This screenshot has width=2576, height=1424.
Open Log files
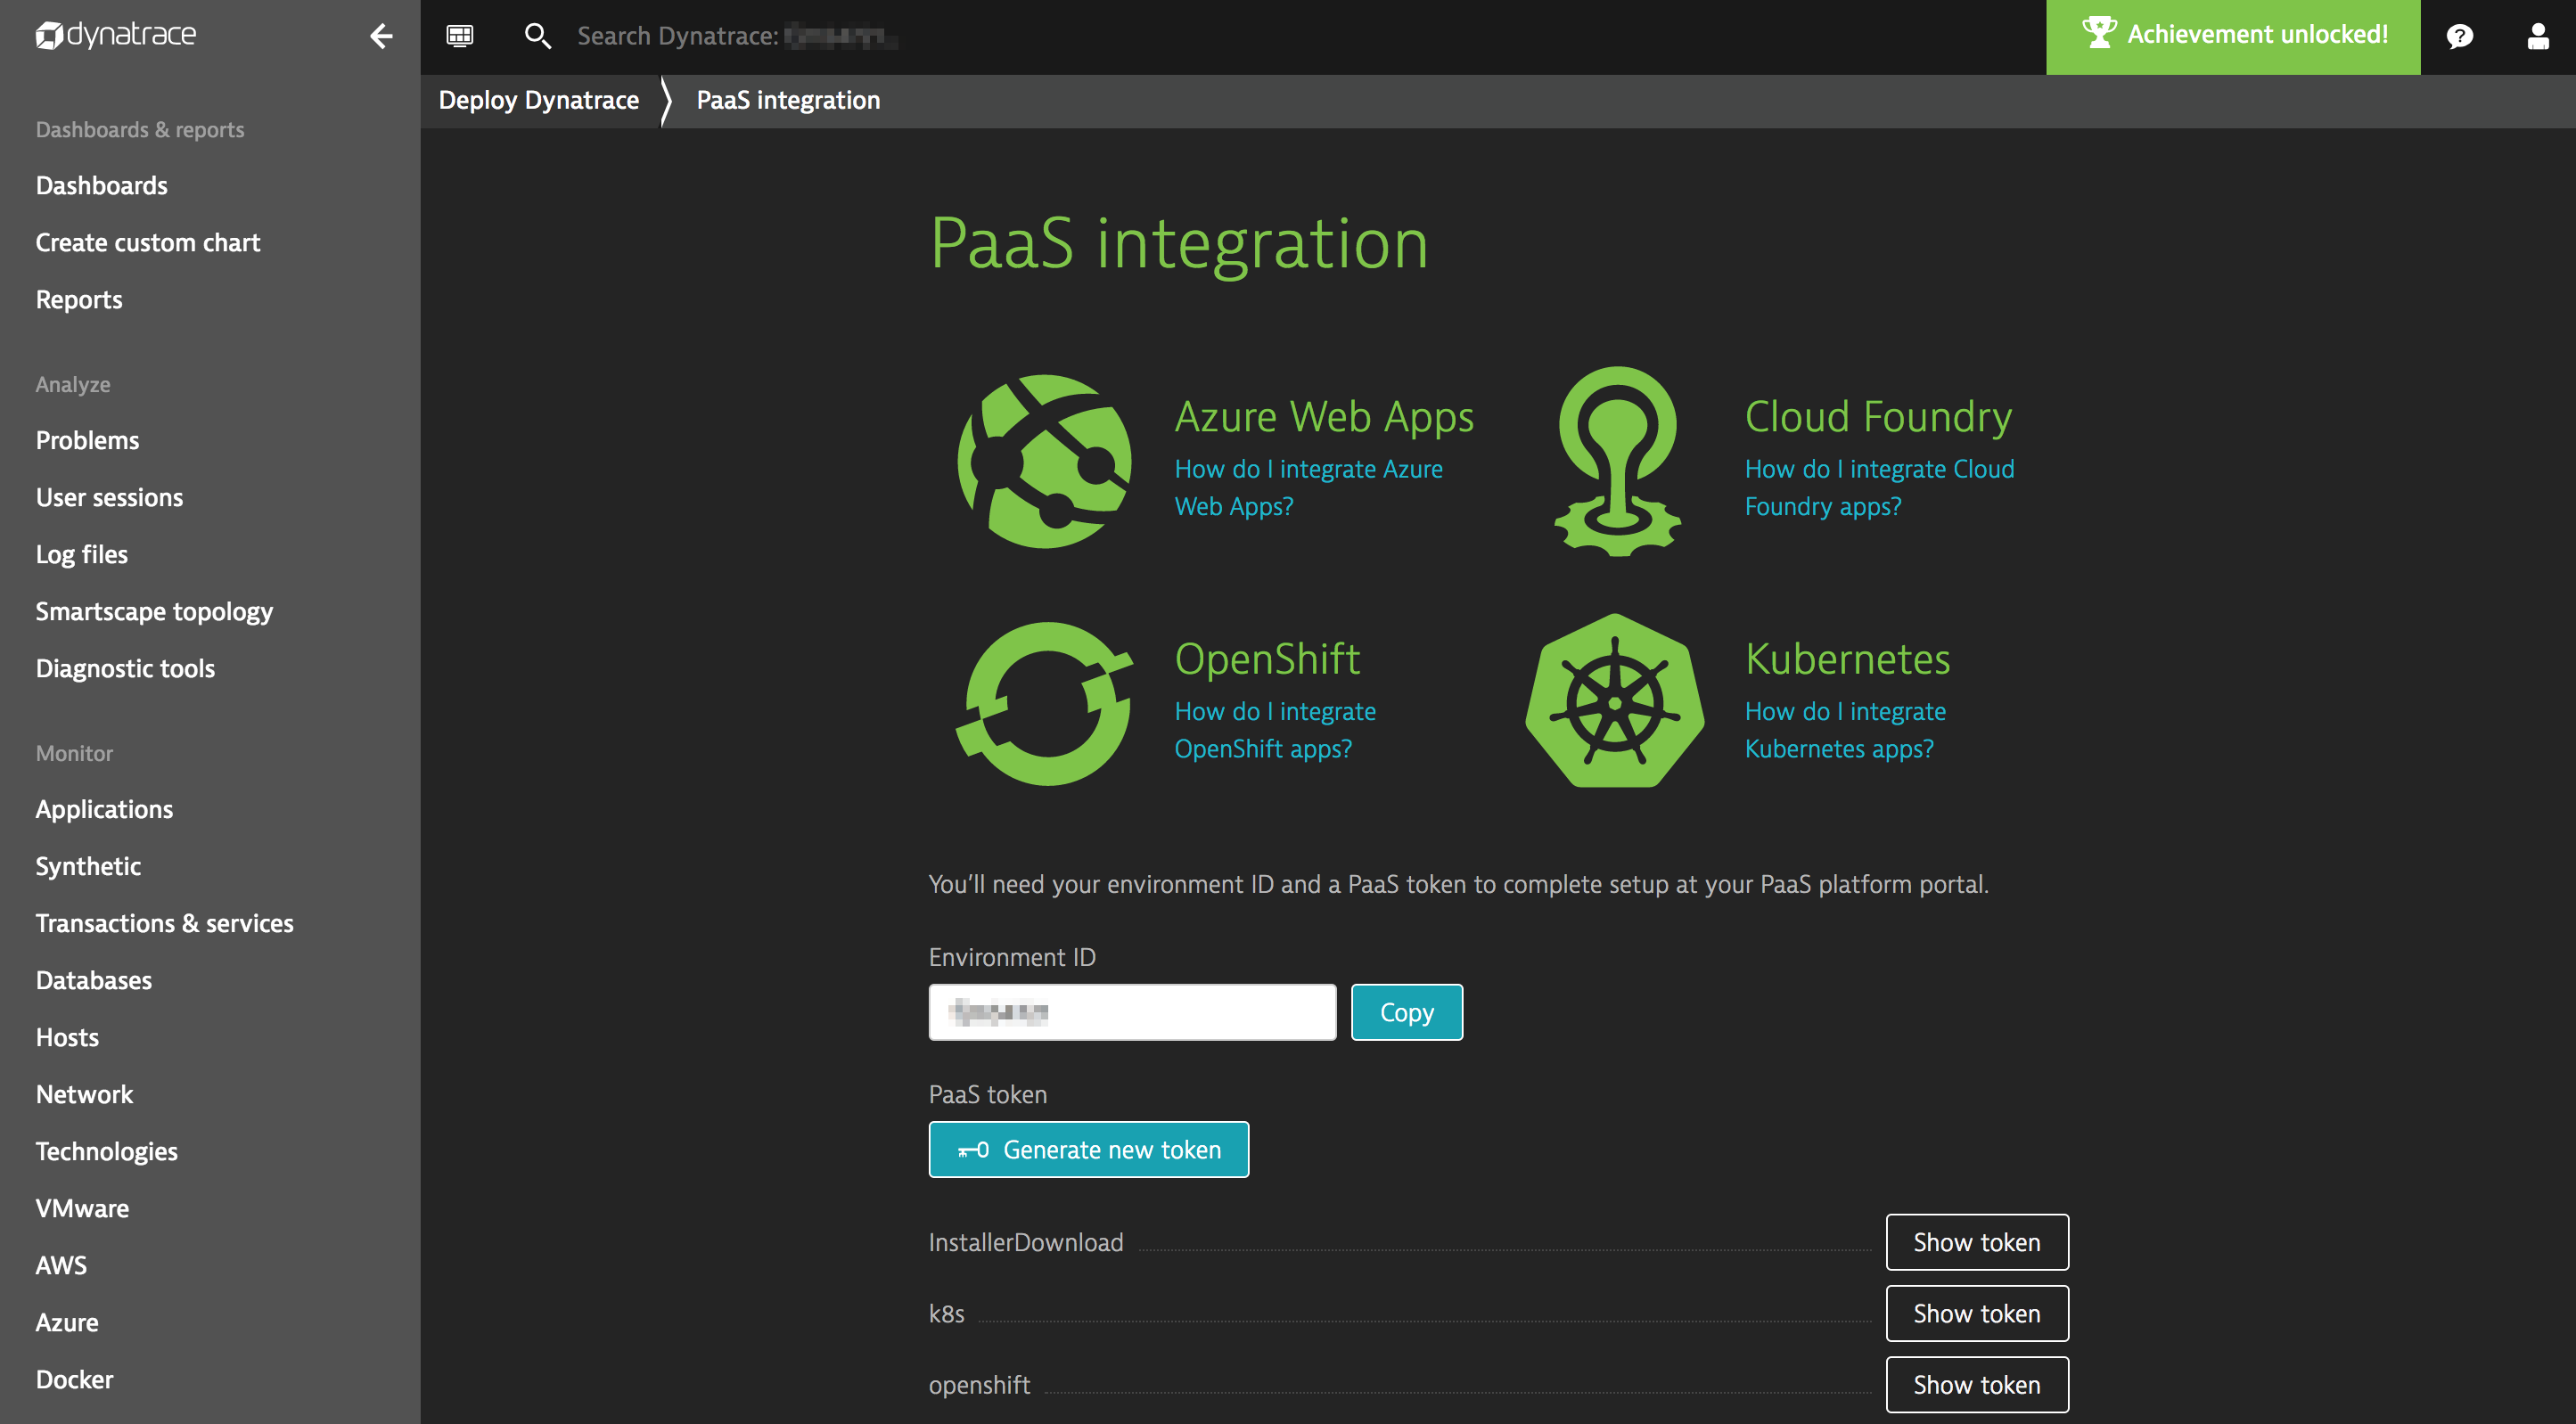click(x=82, y=554)
